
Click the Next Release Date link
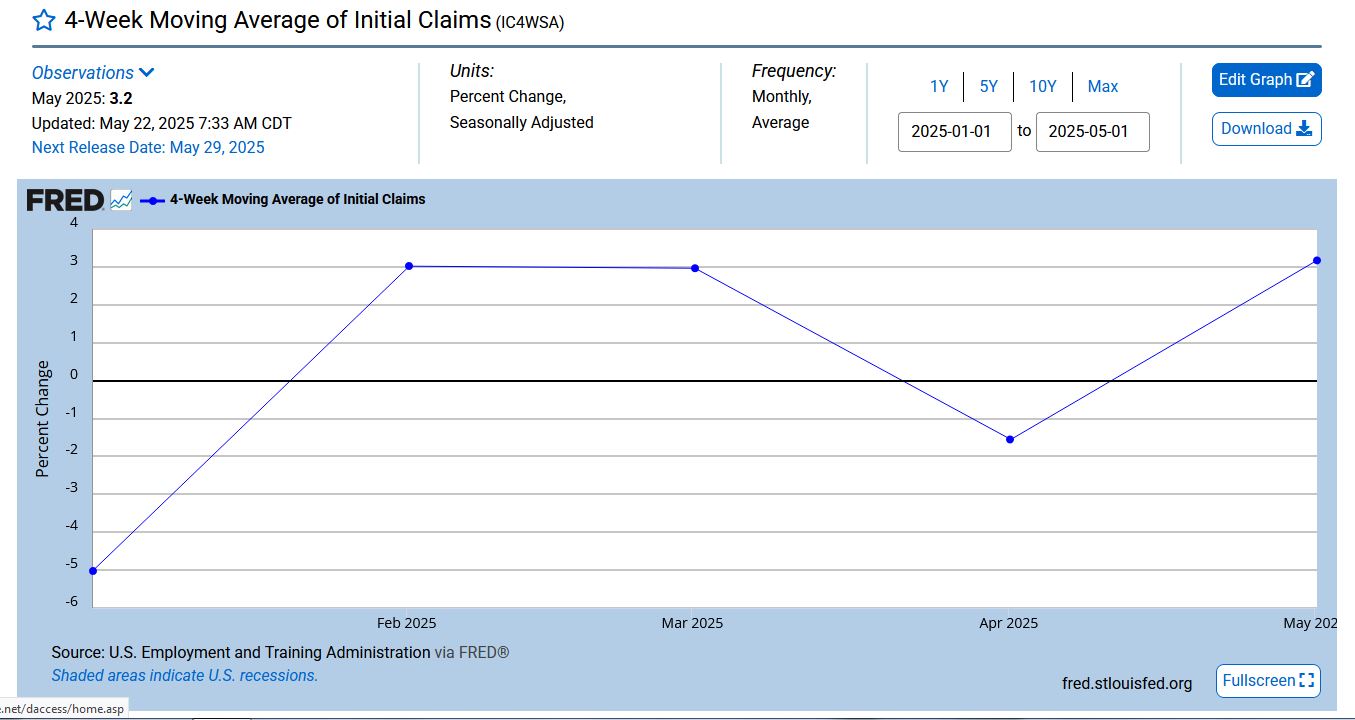pyautogui.click(x=148, y=148)
